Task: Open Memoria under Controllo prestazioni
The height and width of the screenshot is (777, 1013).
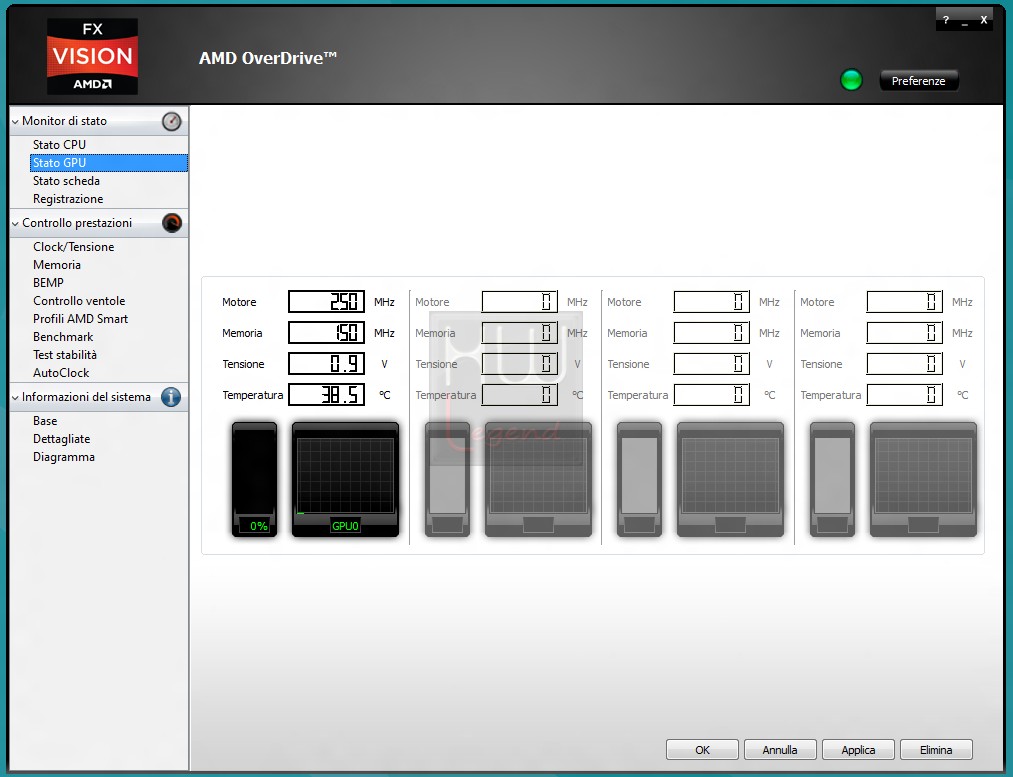Action: click(x=57, y=265)
